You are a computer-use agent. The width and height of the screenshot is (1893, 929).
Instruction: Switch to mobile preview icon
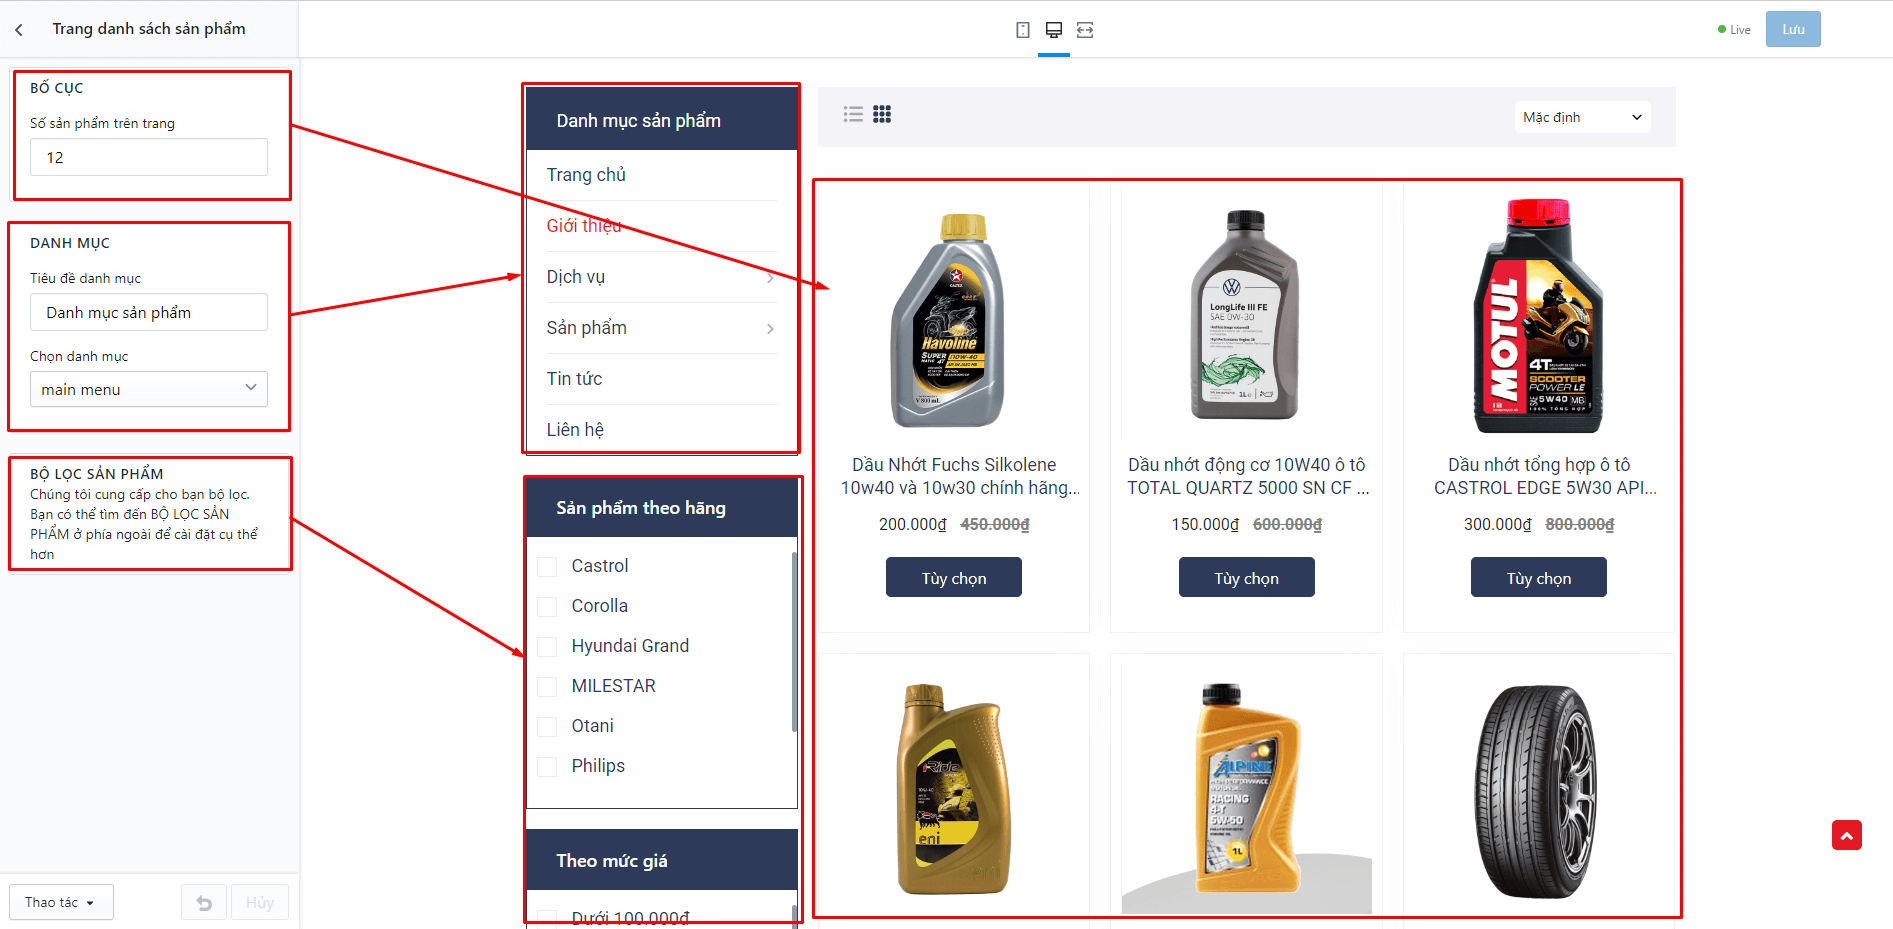(1022, 30)
